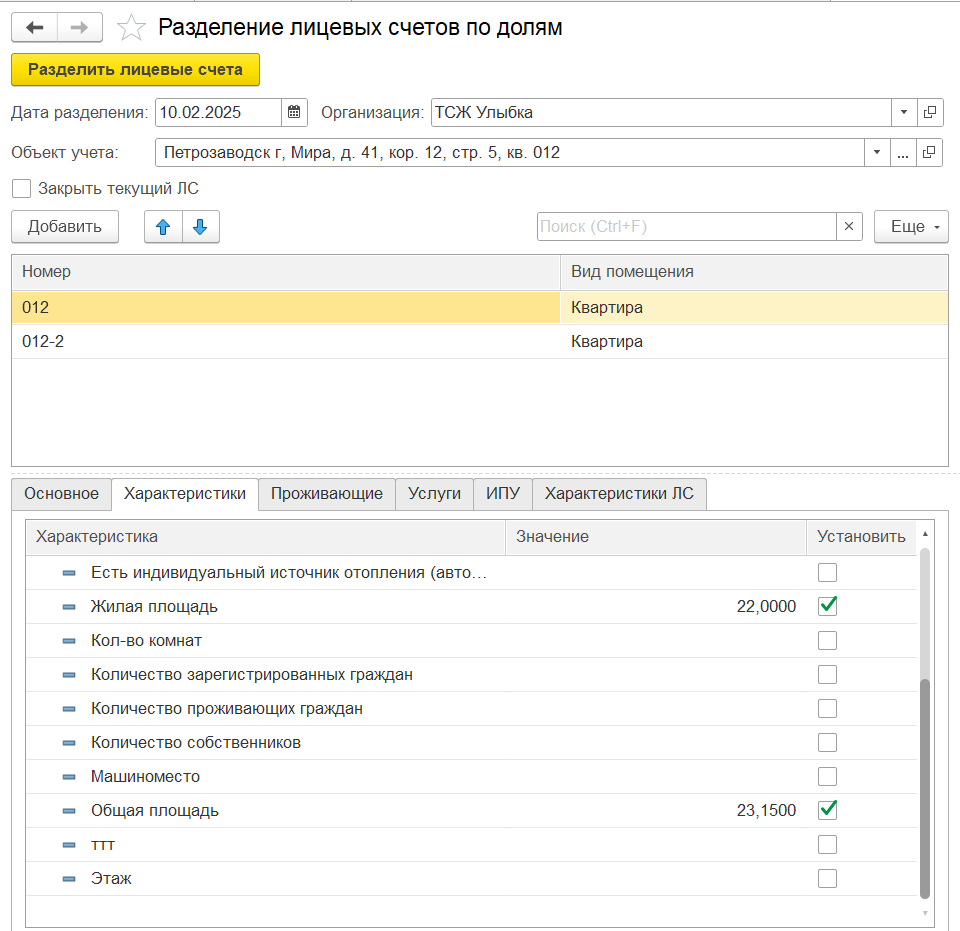Enable the Закрыть текущий ЛС checkbox
This screenshot has height=931, width=960.
21,189
